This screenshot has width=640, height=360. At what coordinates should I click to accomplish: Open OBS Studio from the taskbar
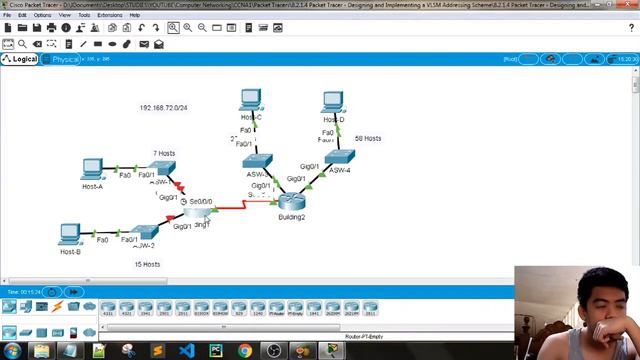tap(274, 351)
